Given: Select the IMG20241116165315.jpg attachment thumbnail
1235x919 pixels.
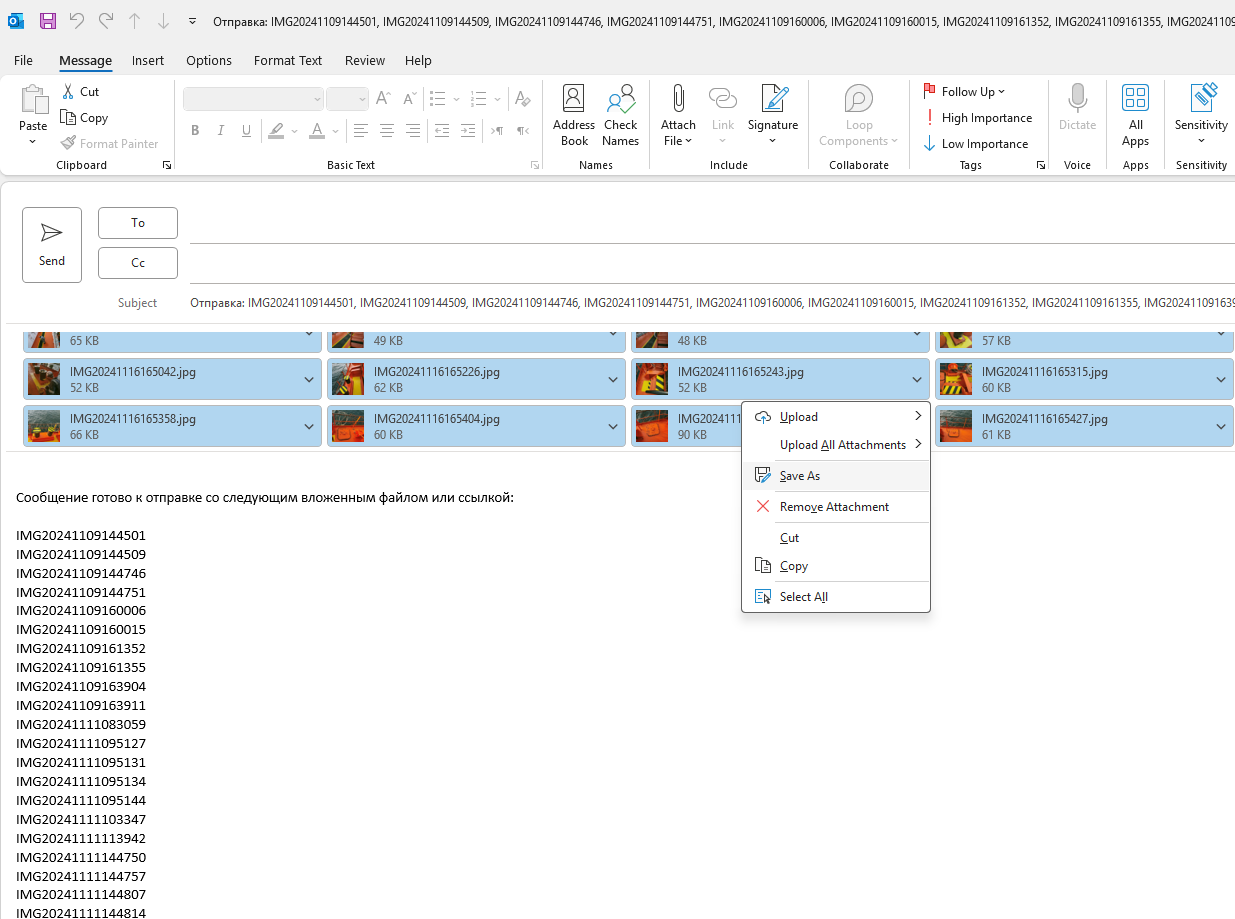Looking at the screenshot, I should (956, 380).
